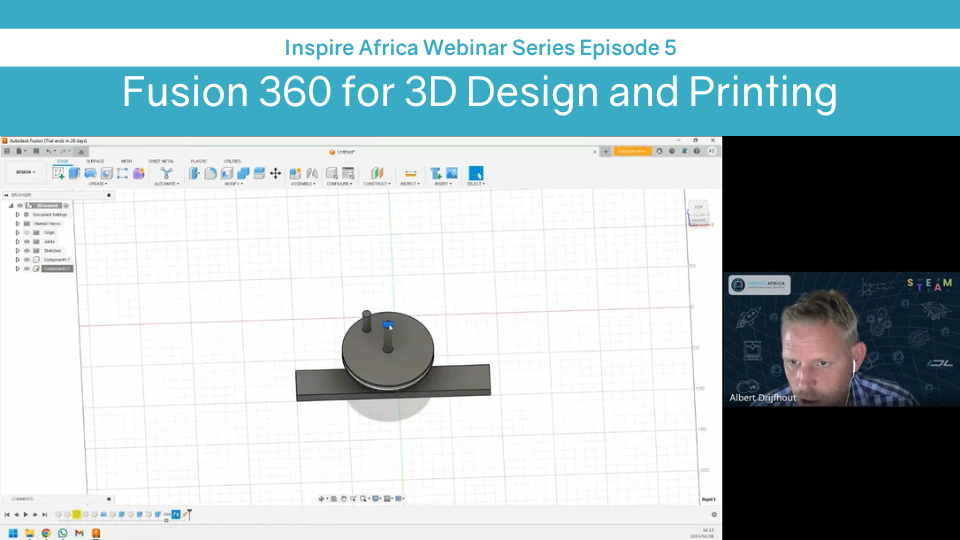The height and width of the screenshot is (540, 960).
Task: Select the Create Sketch tool
Action: point(58,173)
